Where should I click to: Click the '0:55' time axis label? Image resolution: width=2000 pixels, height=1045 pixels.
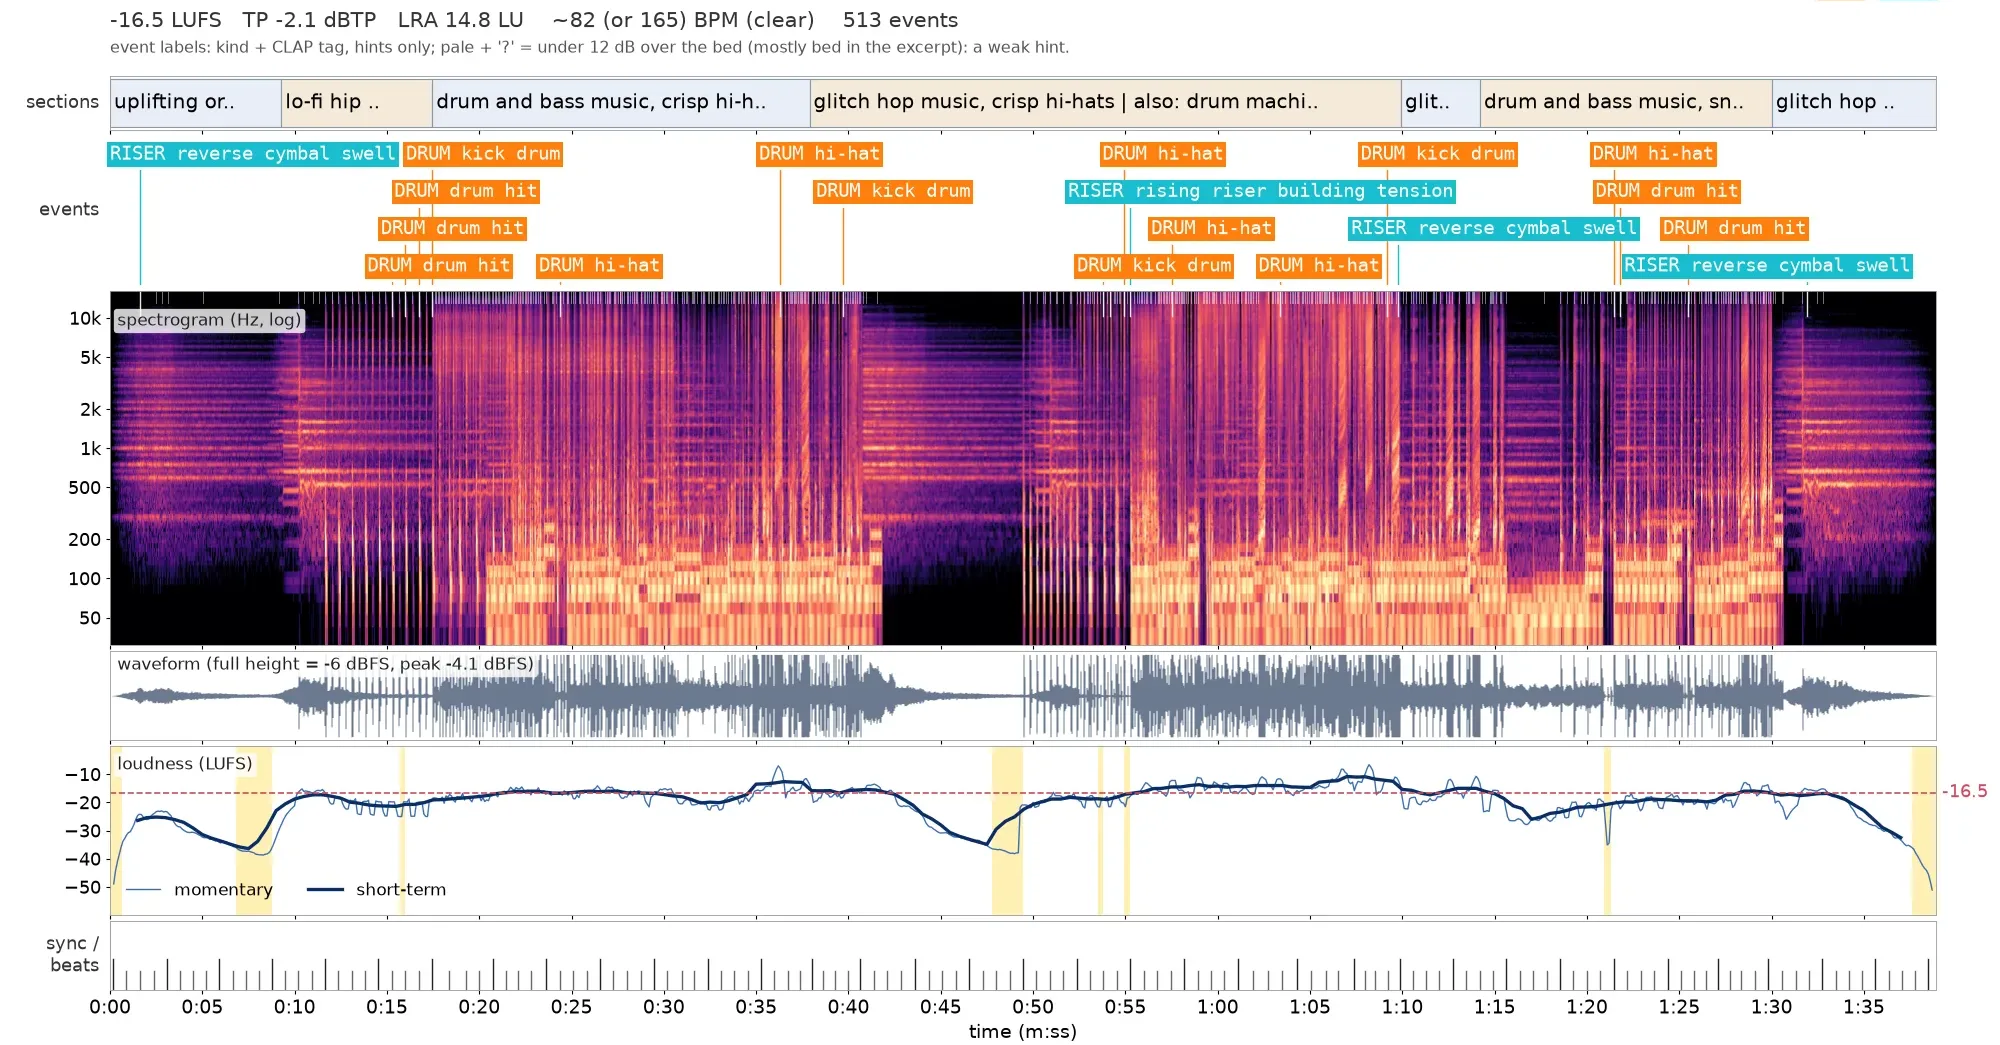tap(1125, 1007)
